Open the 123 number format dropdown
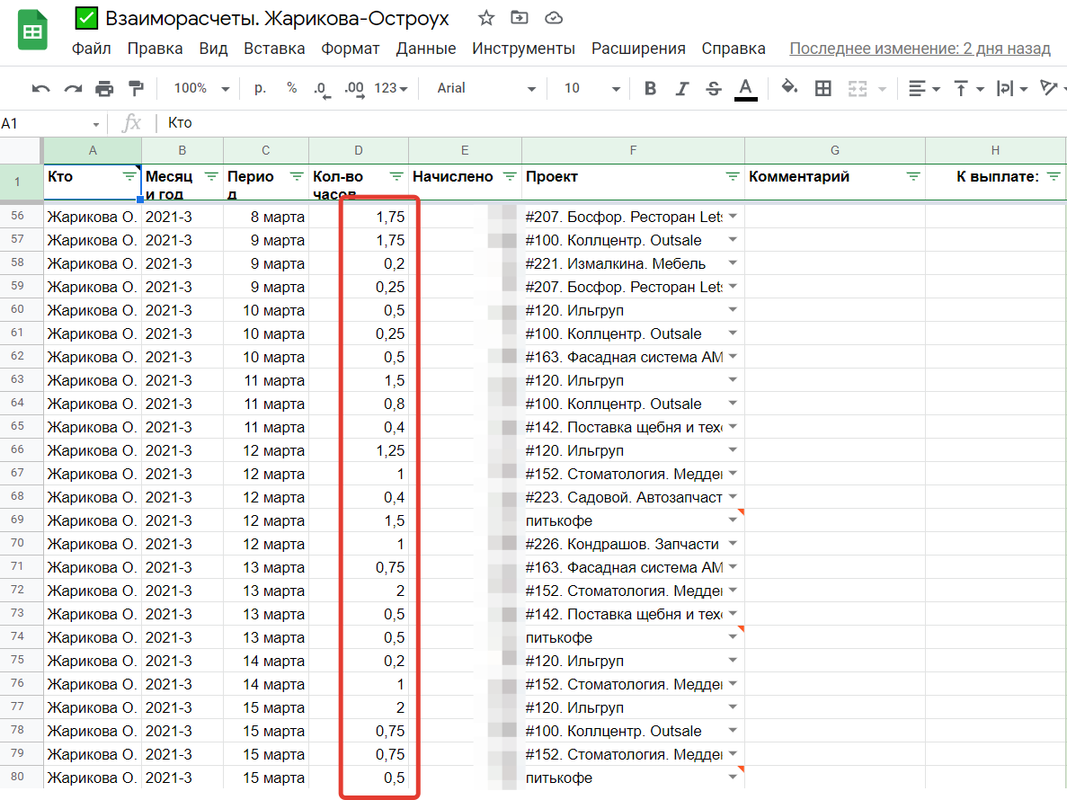The image size is (1067, 800). [x=391, y=88]
